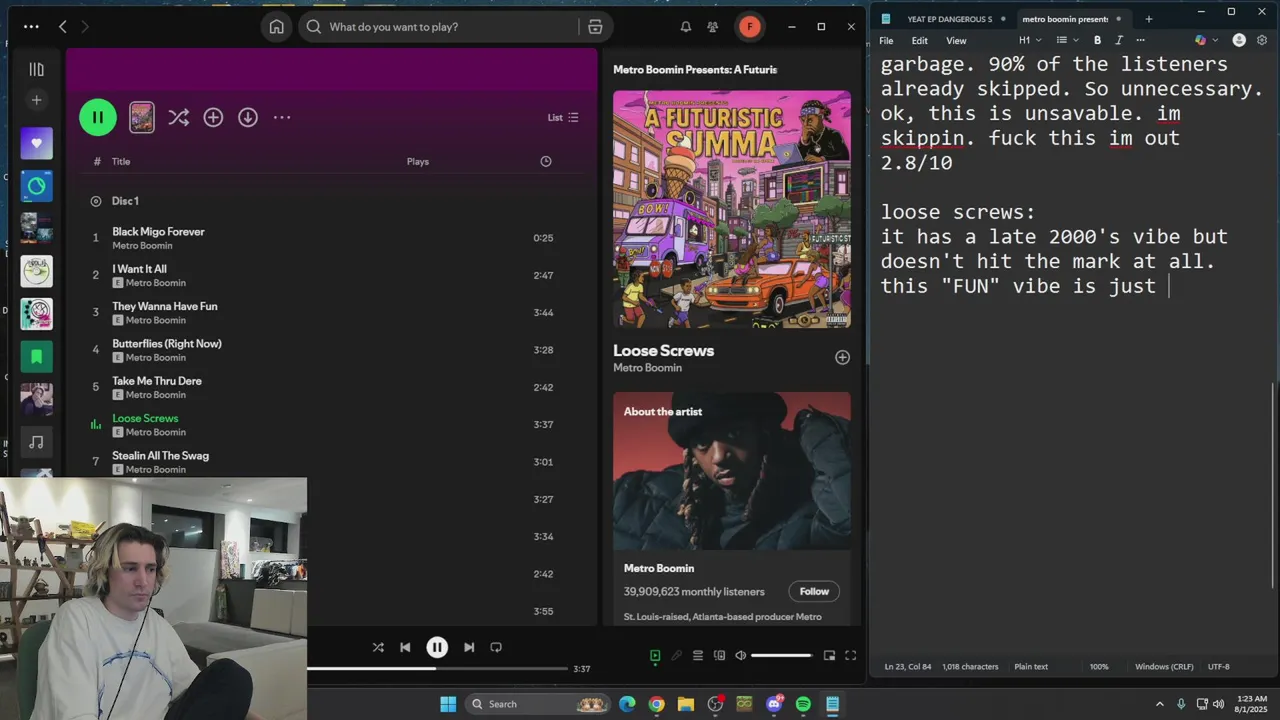Toggle Now Playing view panel
Screen dimensions: 1280x720
pyautogui.click(x=655, y=656)
